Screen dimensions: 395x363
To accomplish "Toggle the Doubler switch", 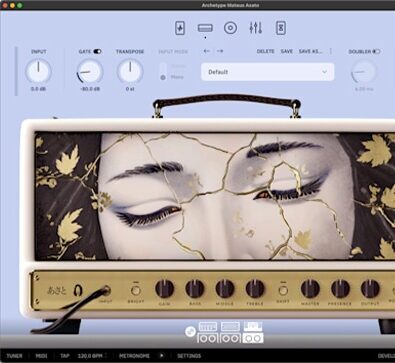I will tap(376, 51).
